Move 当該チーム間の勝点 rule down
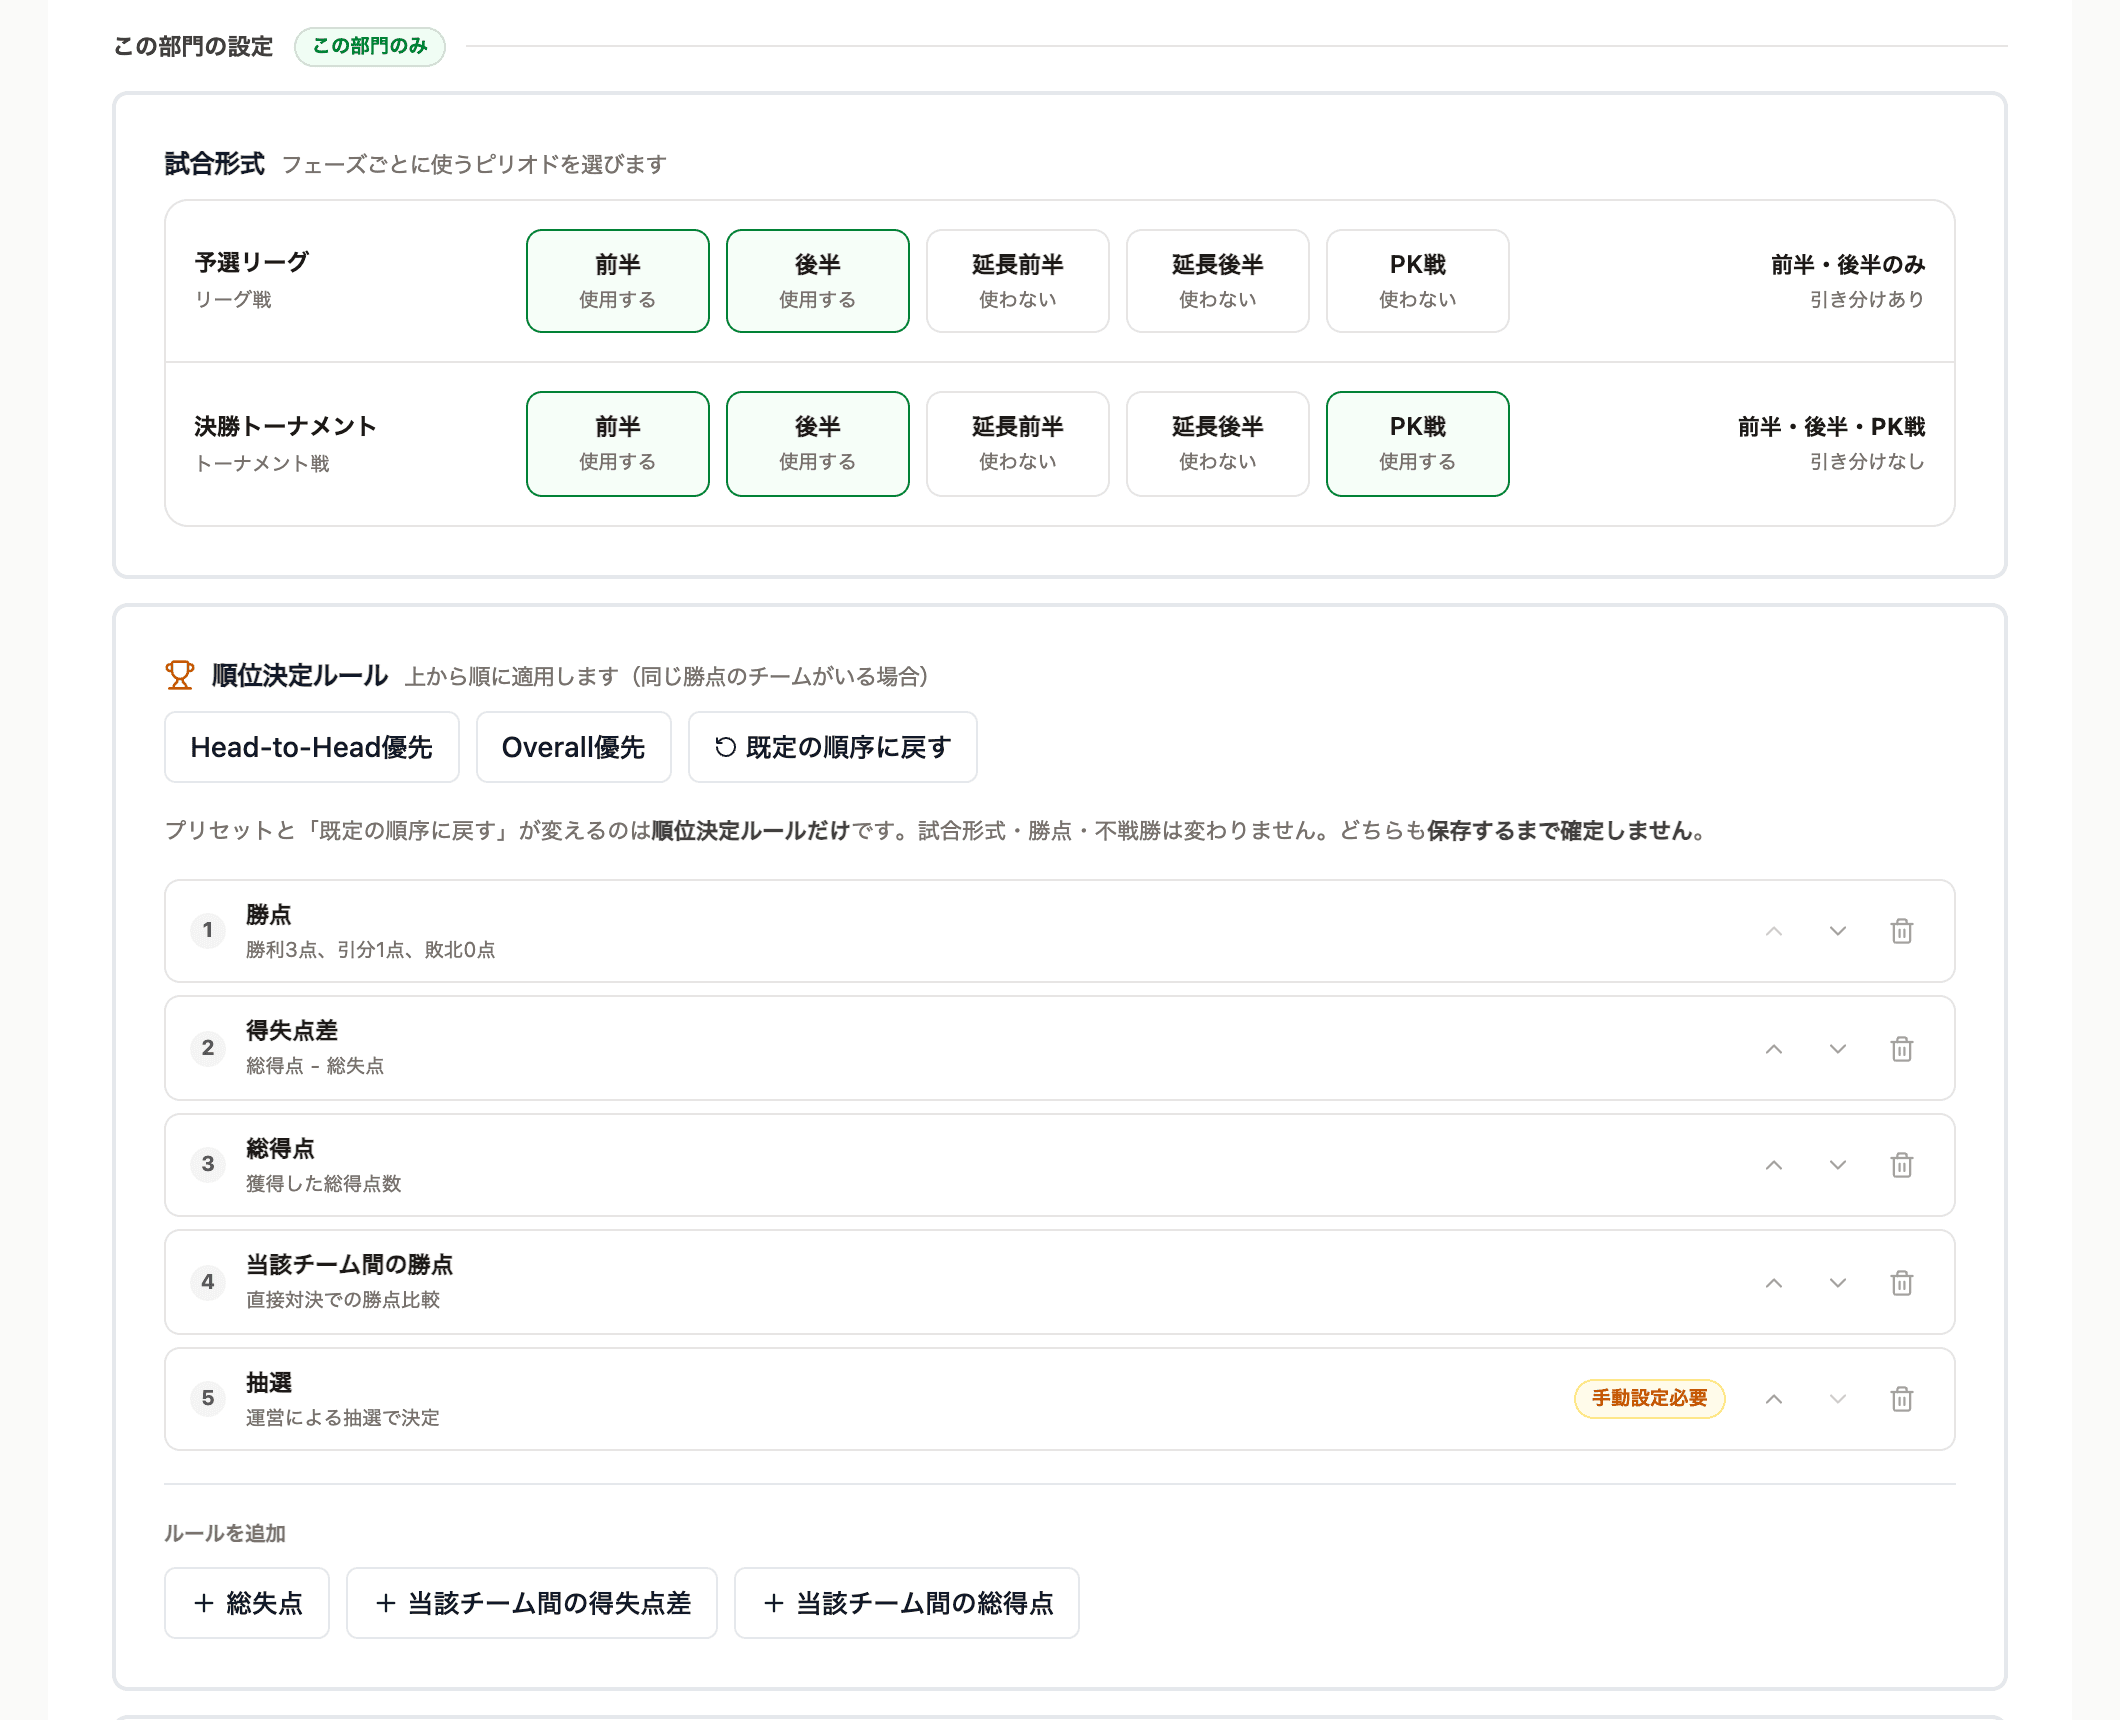The width and height of the screenshot is (2120, 1720). (x=1837, y=1283)
